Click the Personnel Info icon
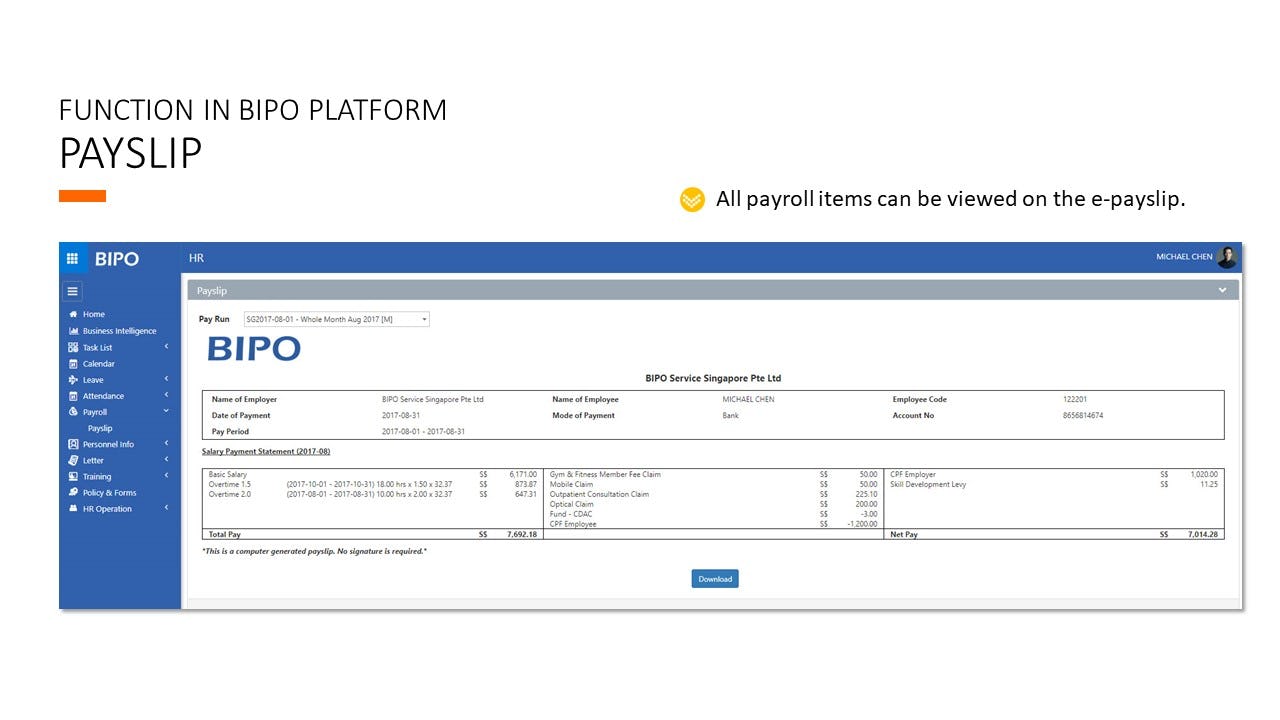Screen dimensions: 1280x720 (73, 444)
